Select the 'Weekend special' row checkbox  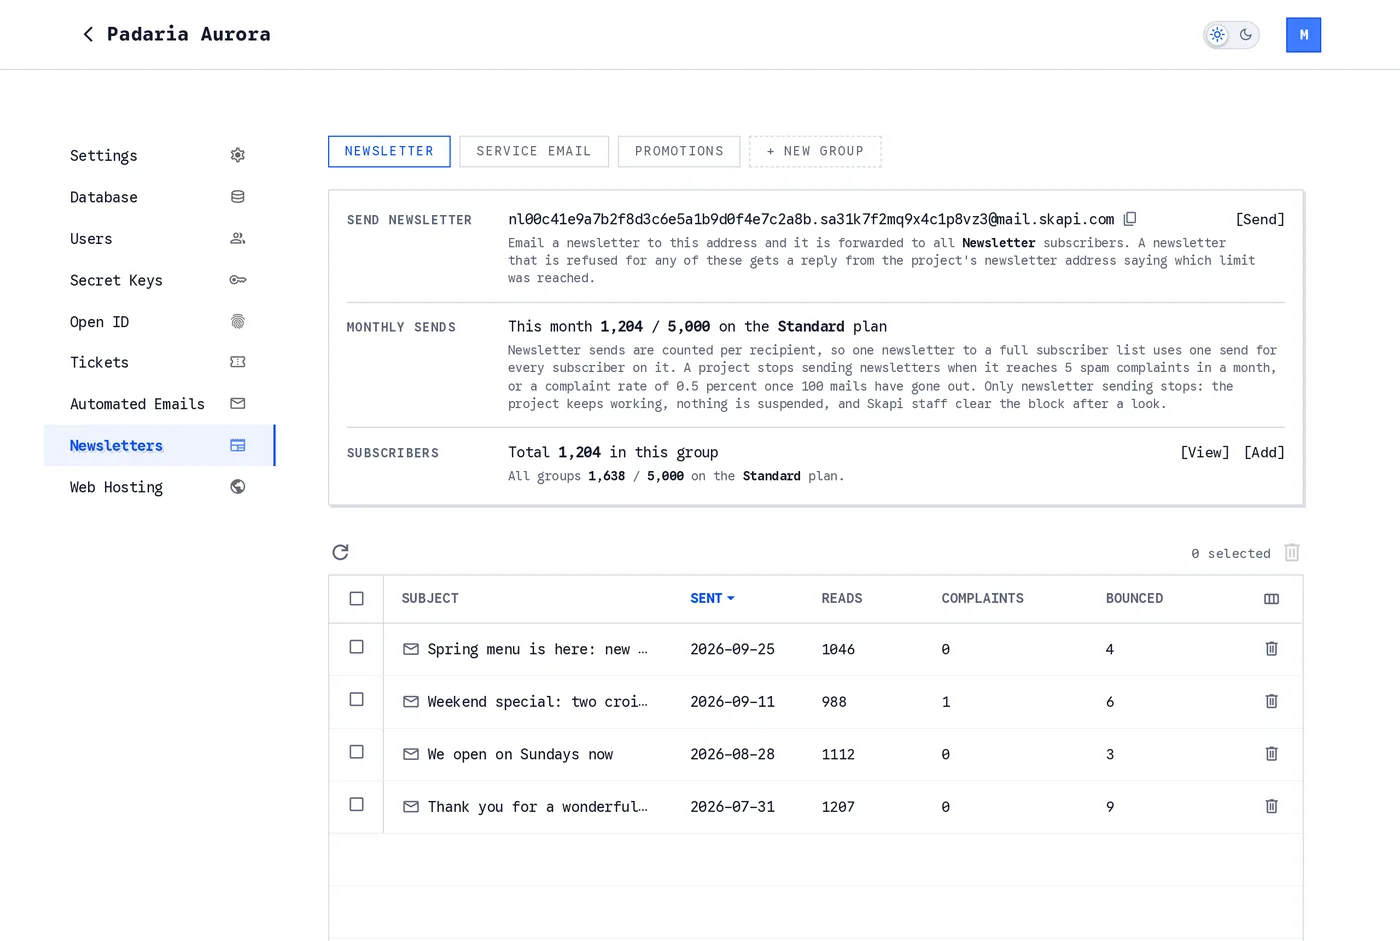(x=356, y=699)
